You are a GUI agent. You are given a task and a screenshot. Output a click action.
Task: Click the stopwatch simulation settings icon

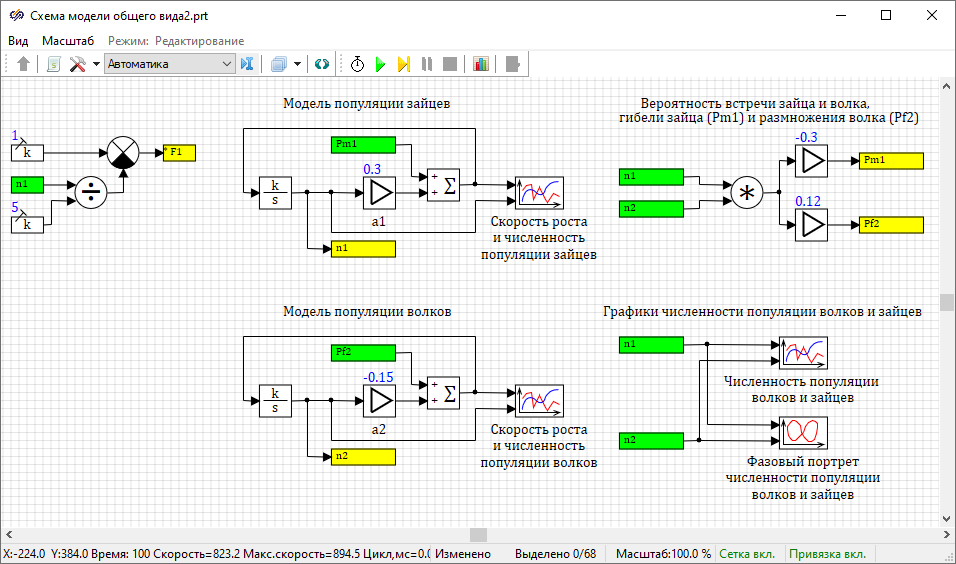coord(357,64)
